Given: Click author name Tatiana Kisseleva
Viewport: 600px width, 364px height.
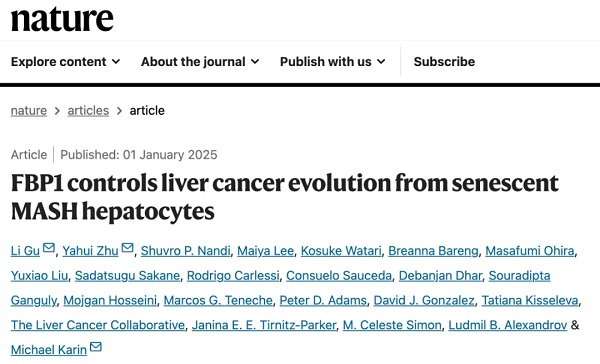Looking at the screenshot, I should click(530, 300).
